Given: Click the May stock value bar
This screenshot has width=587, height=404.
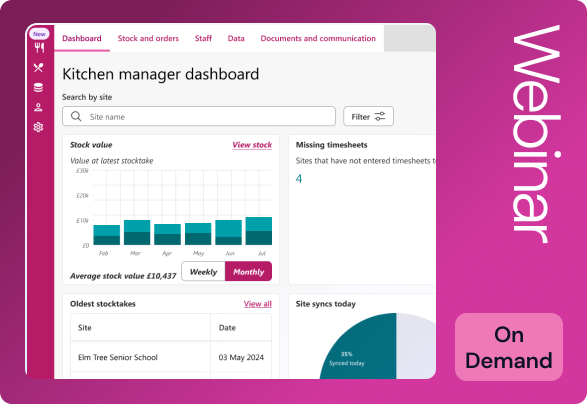Looking at the screenshot, I should point(198,234).
